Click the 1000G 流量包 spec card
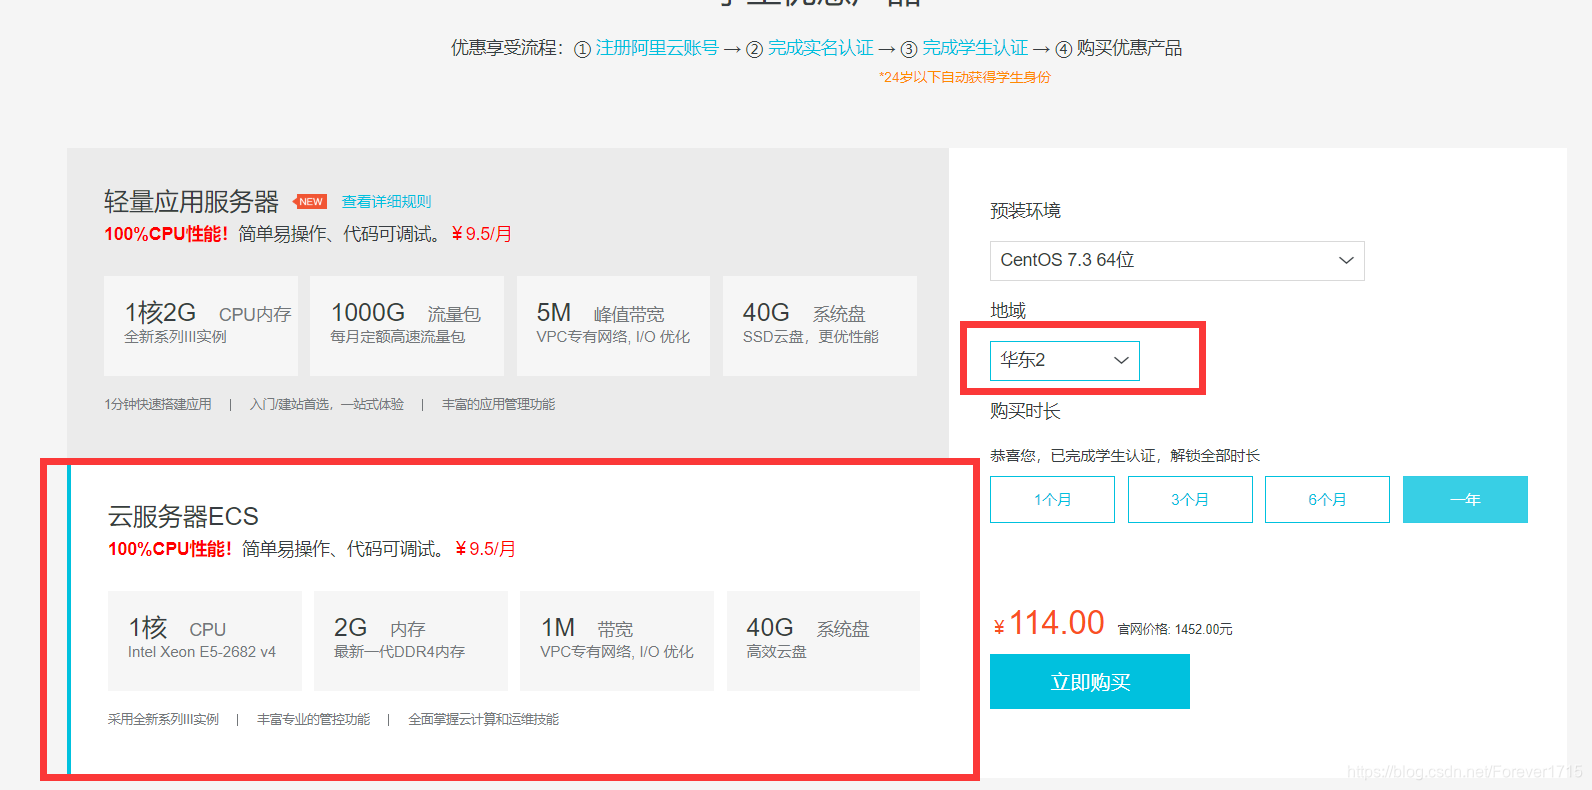1592x790 pixels. (x=407, y=326)
